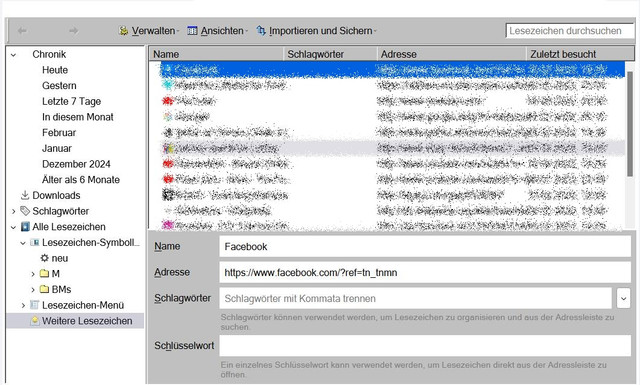Click the bookmark list vertical scrollbar

pos(630,124)
